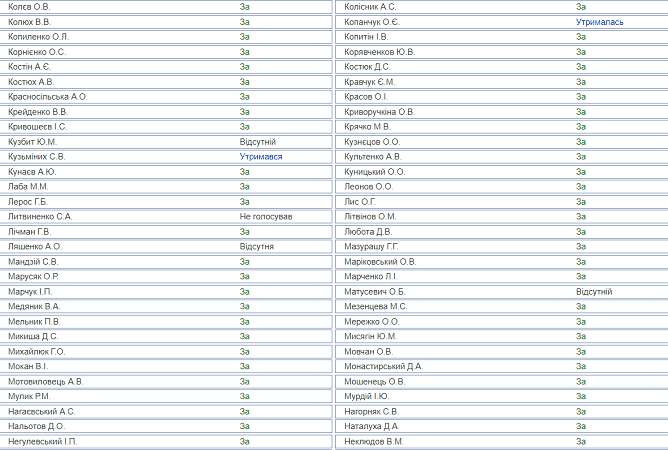Screen dimensions: 668x450
Task: Click Кузбит Ю.М. in the list
Action: 32,142
